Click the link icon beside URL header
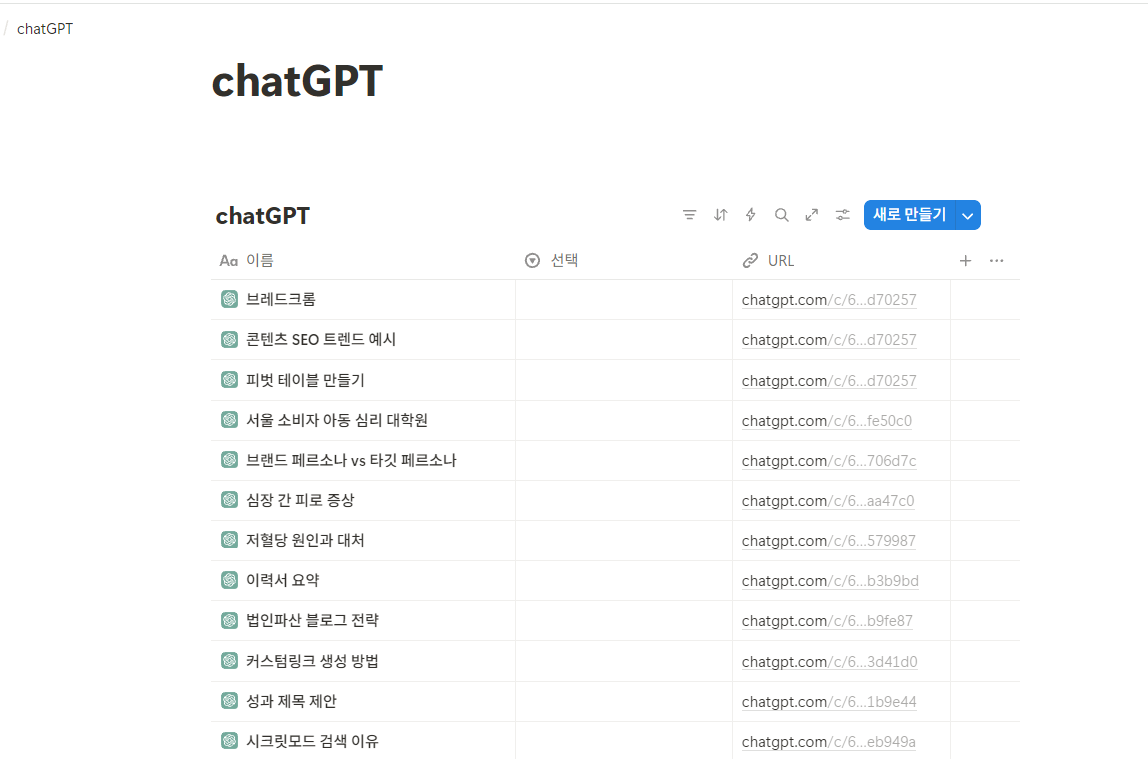 point(750,260)
